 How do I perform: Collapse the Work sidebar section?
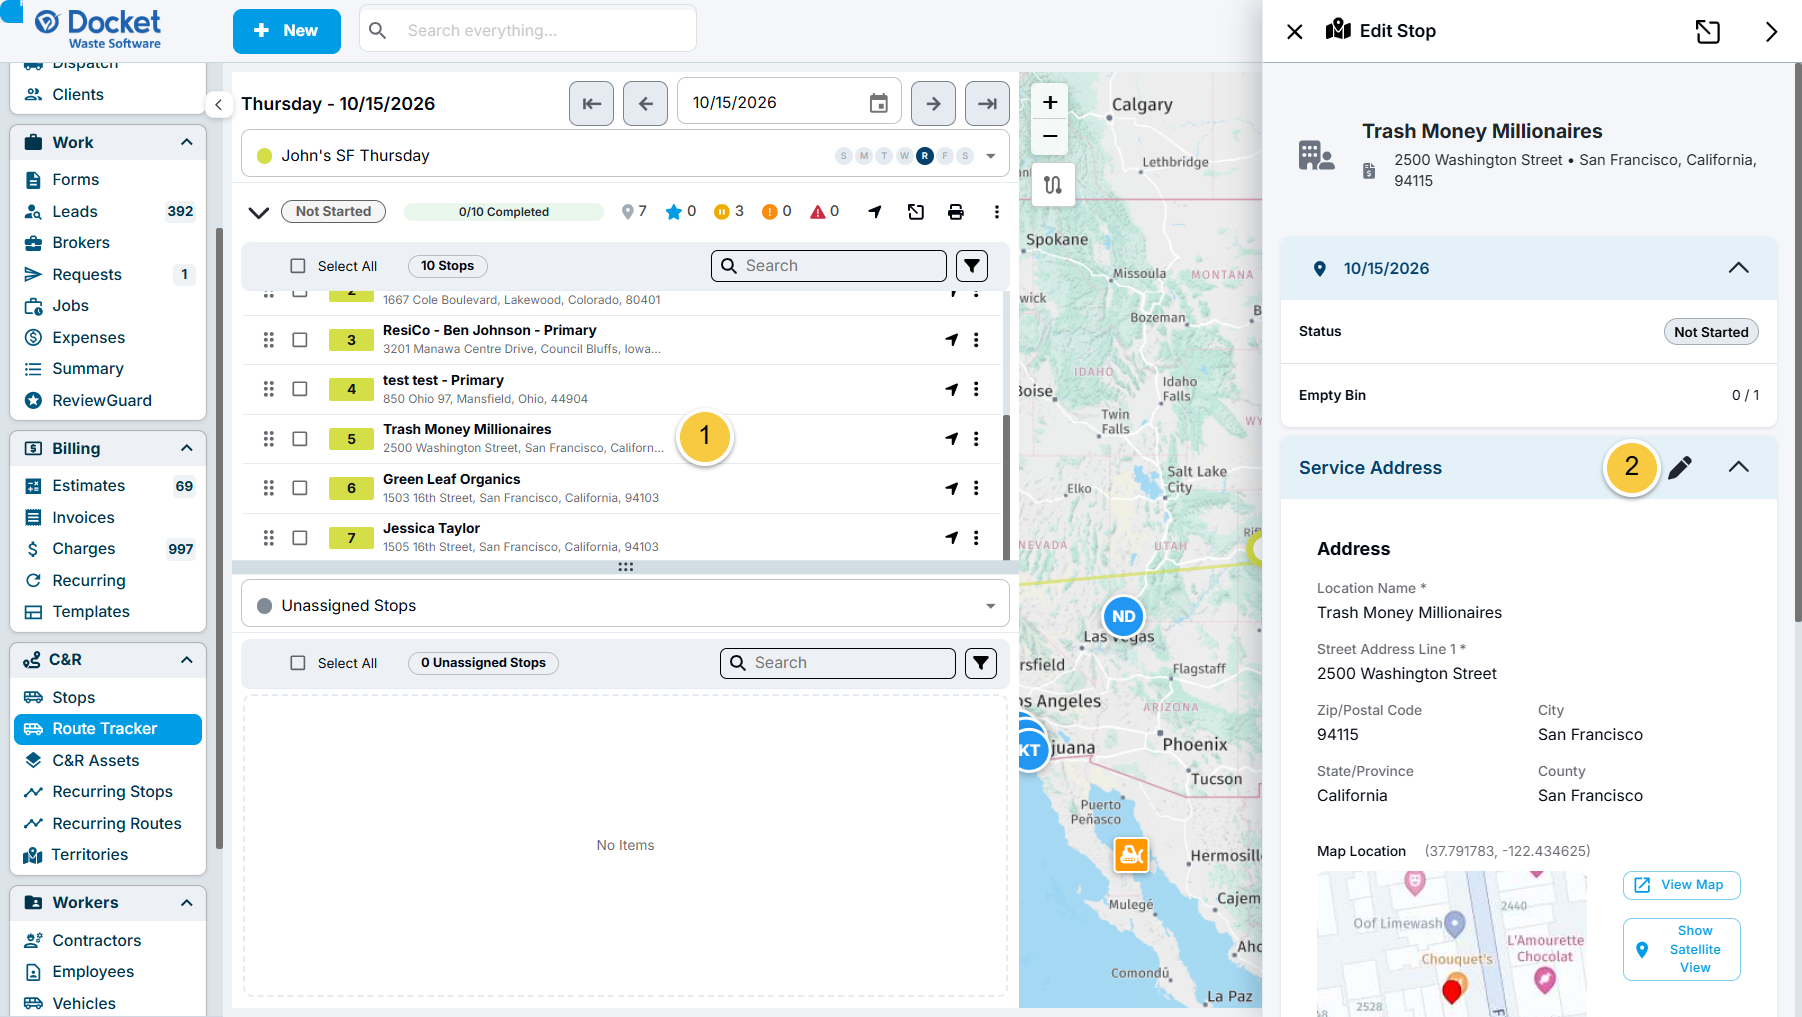click(x=186, y=142)
